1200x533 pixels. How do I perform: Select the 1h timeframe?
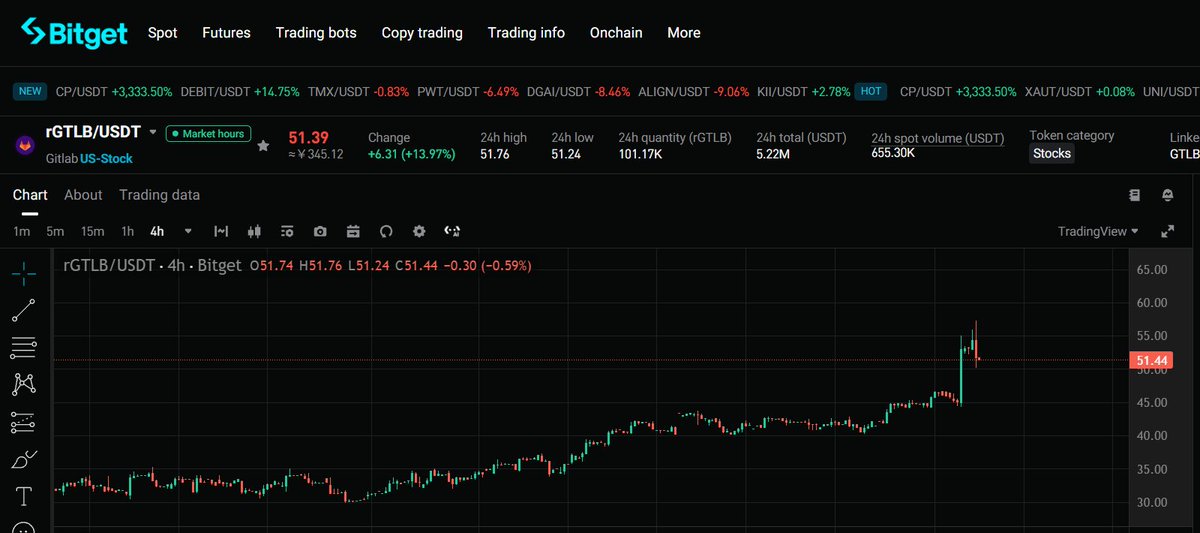coord(127,231)
